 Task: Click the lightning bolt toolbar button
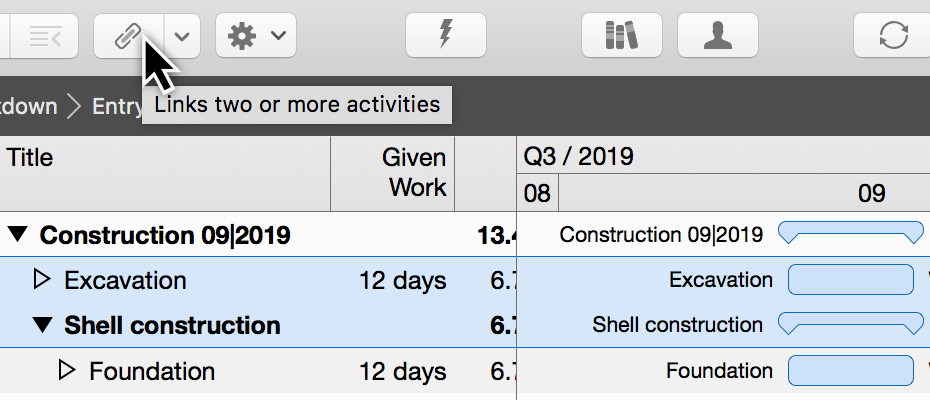pyautogui.click(x=445, y=36)
